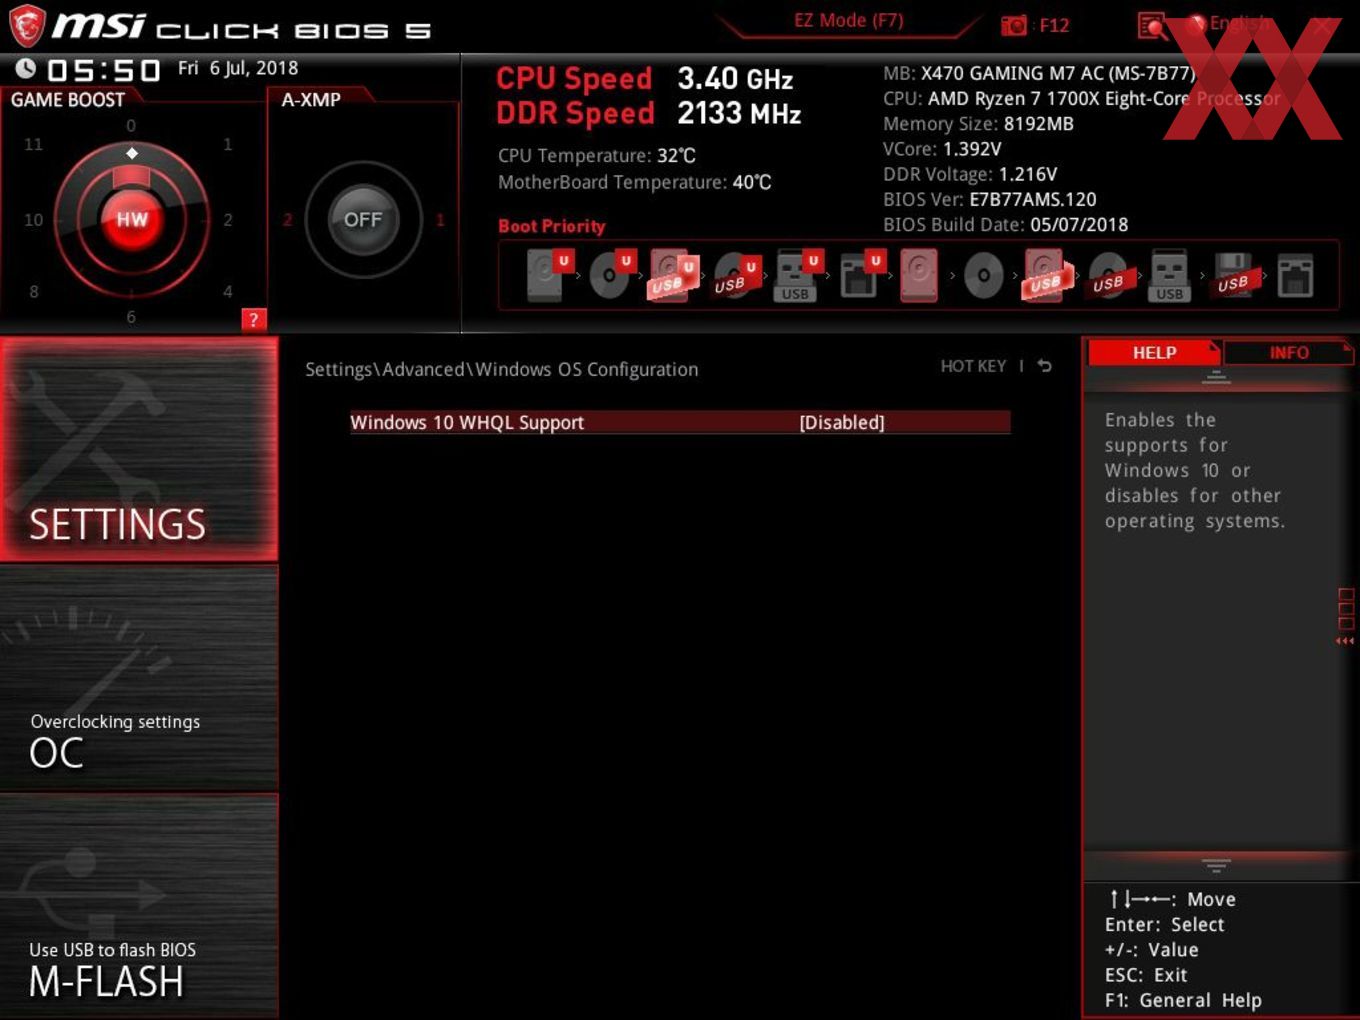Open the SETTINGS section tile

pos(139,449)
